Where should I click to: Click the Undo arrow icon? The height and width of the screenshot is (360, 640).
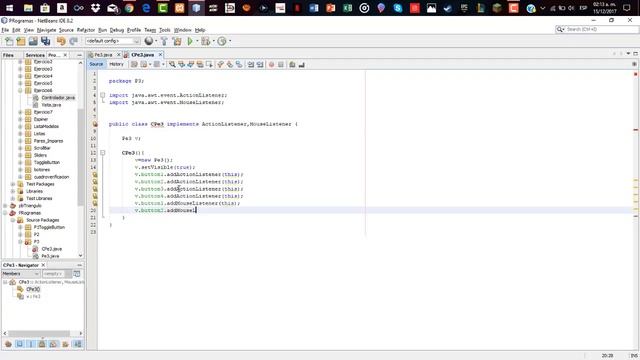61,41
